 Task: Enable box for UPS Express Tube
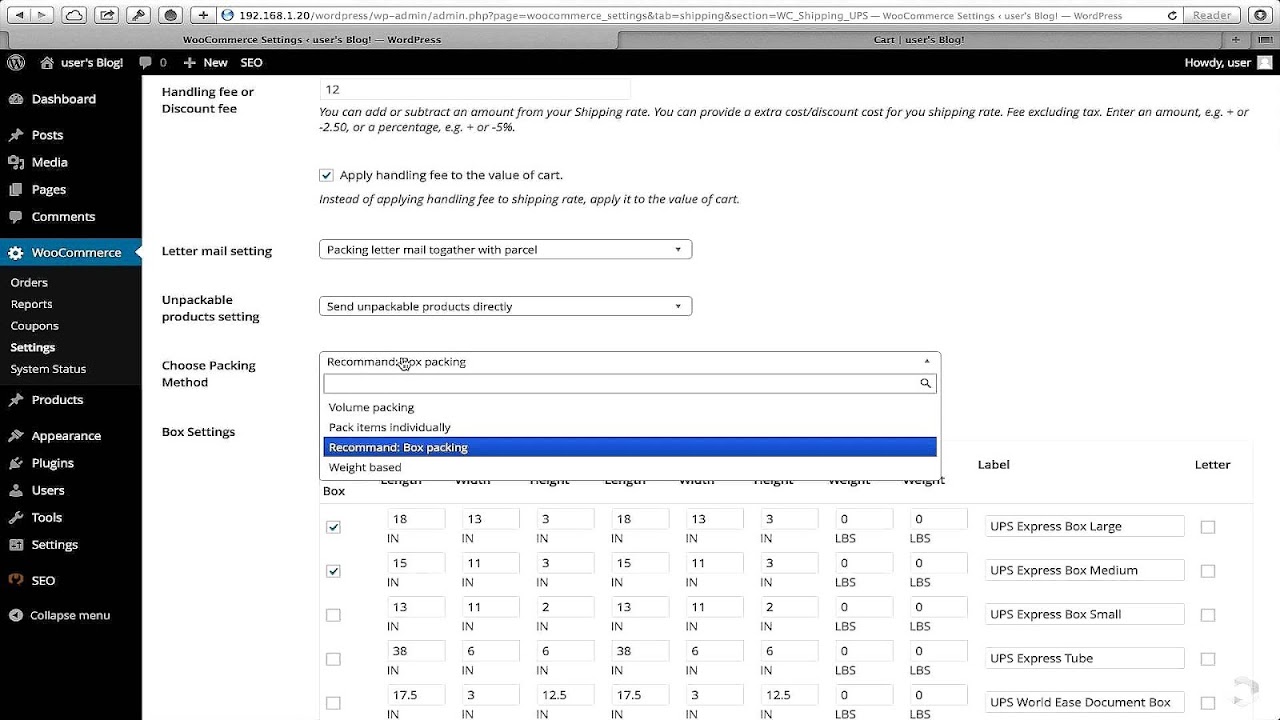click(x=333, y=659)
